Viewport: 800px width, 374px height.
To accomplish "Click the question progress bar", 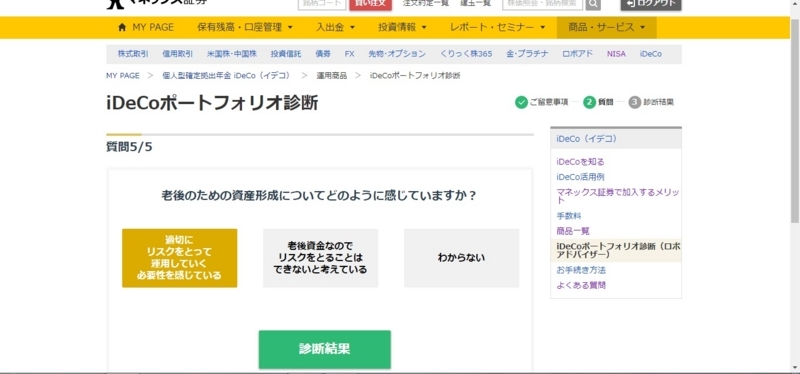I will (320, 134).
